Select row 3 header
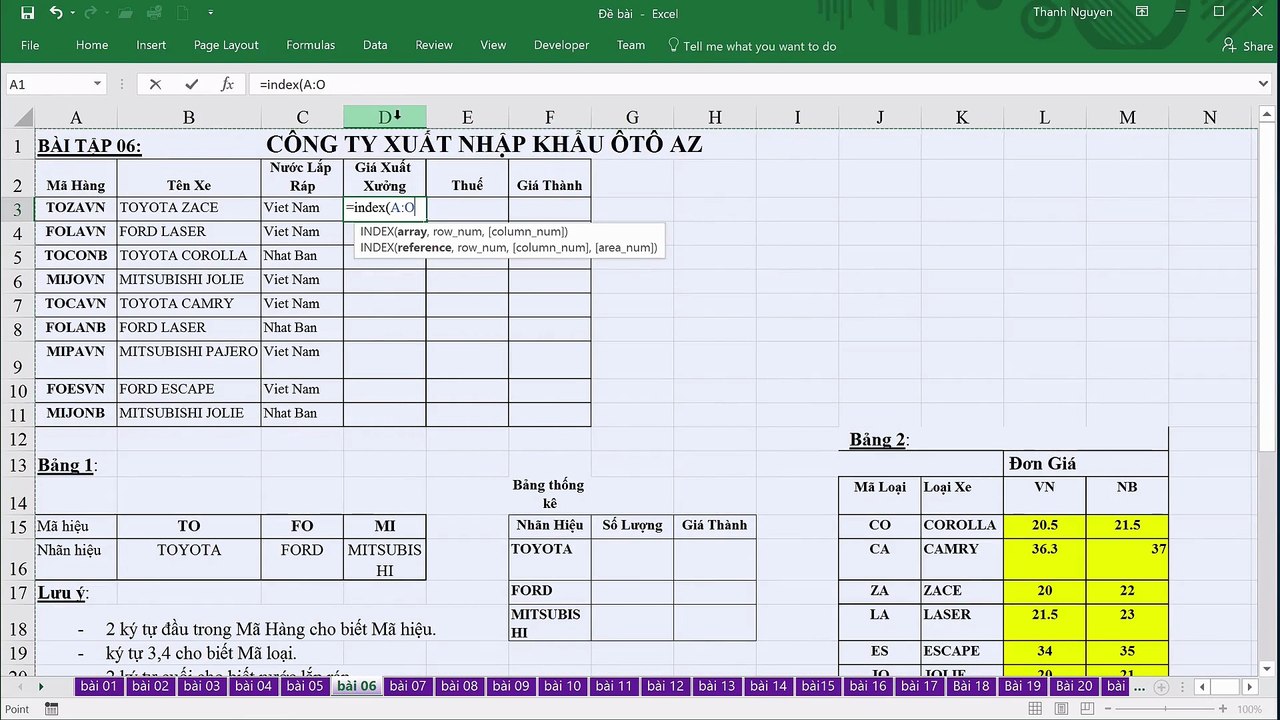 [x=18, y=208]
